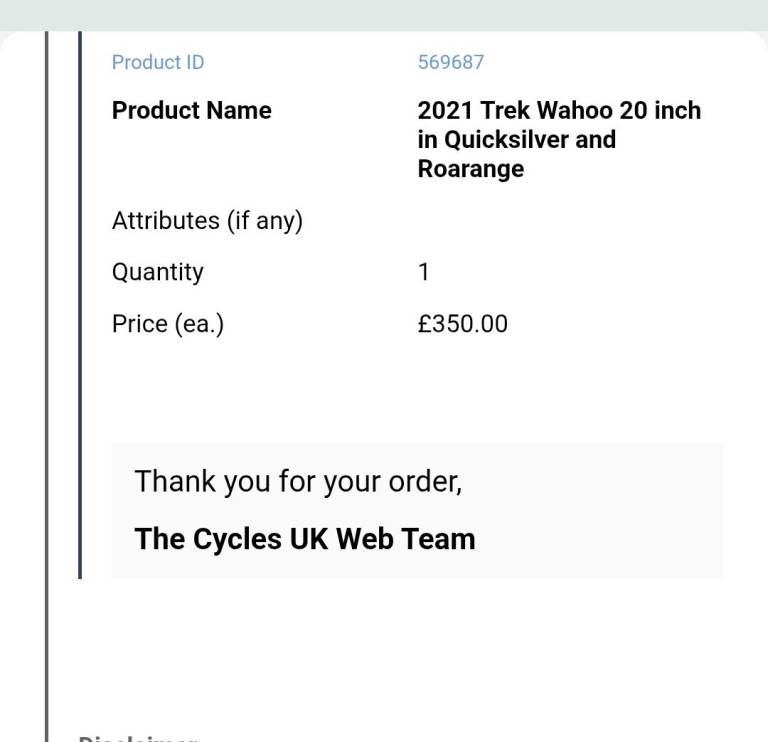Image resolution: width=768 pixels, height=742 pixels.
Task: Click the Thank you for your order text
Action: (298, 481)
